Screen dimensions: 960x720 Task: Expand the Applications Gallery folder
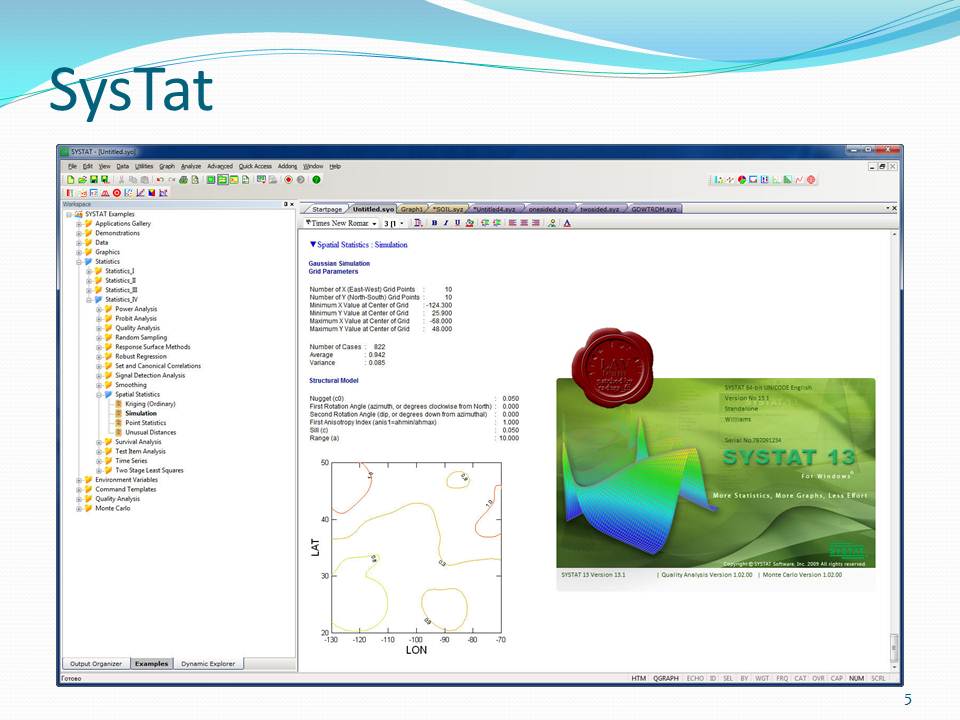[79, 224]
